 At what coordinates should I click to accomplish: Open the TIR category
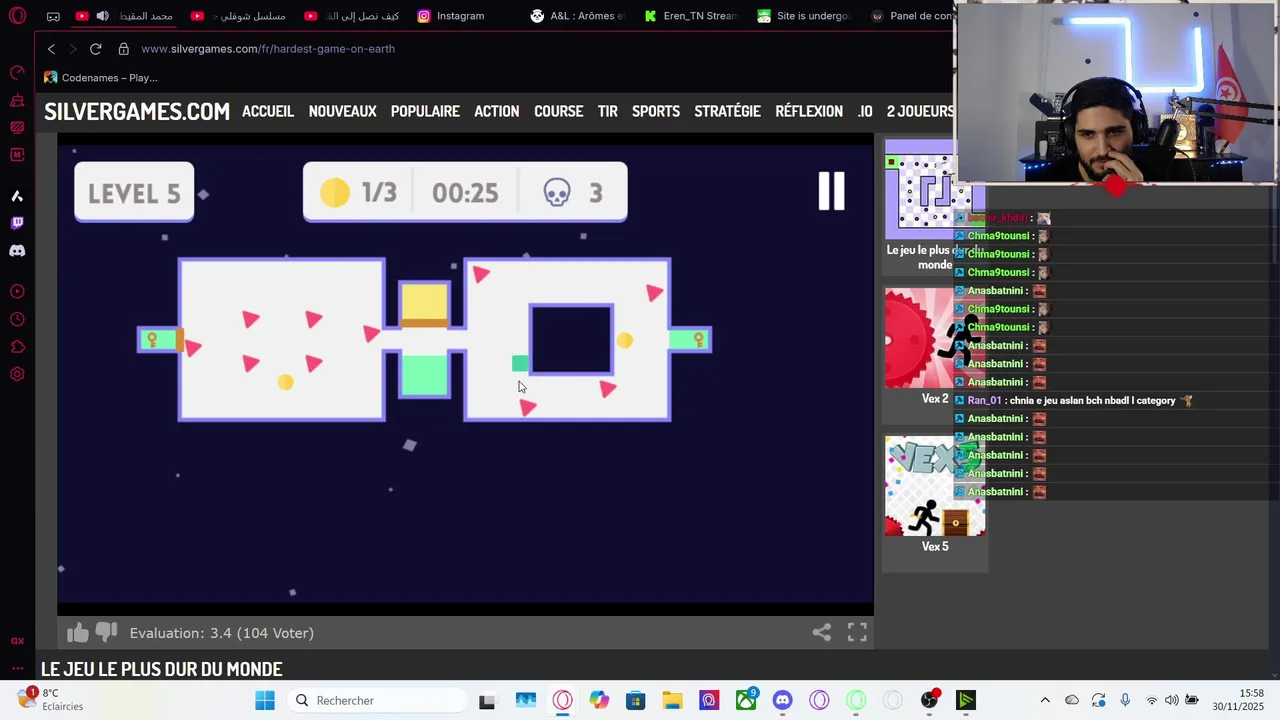(x=608, y=111)
